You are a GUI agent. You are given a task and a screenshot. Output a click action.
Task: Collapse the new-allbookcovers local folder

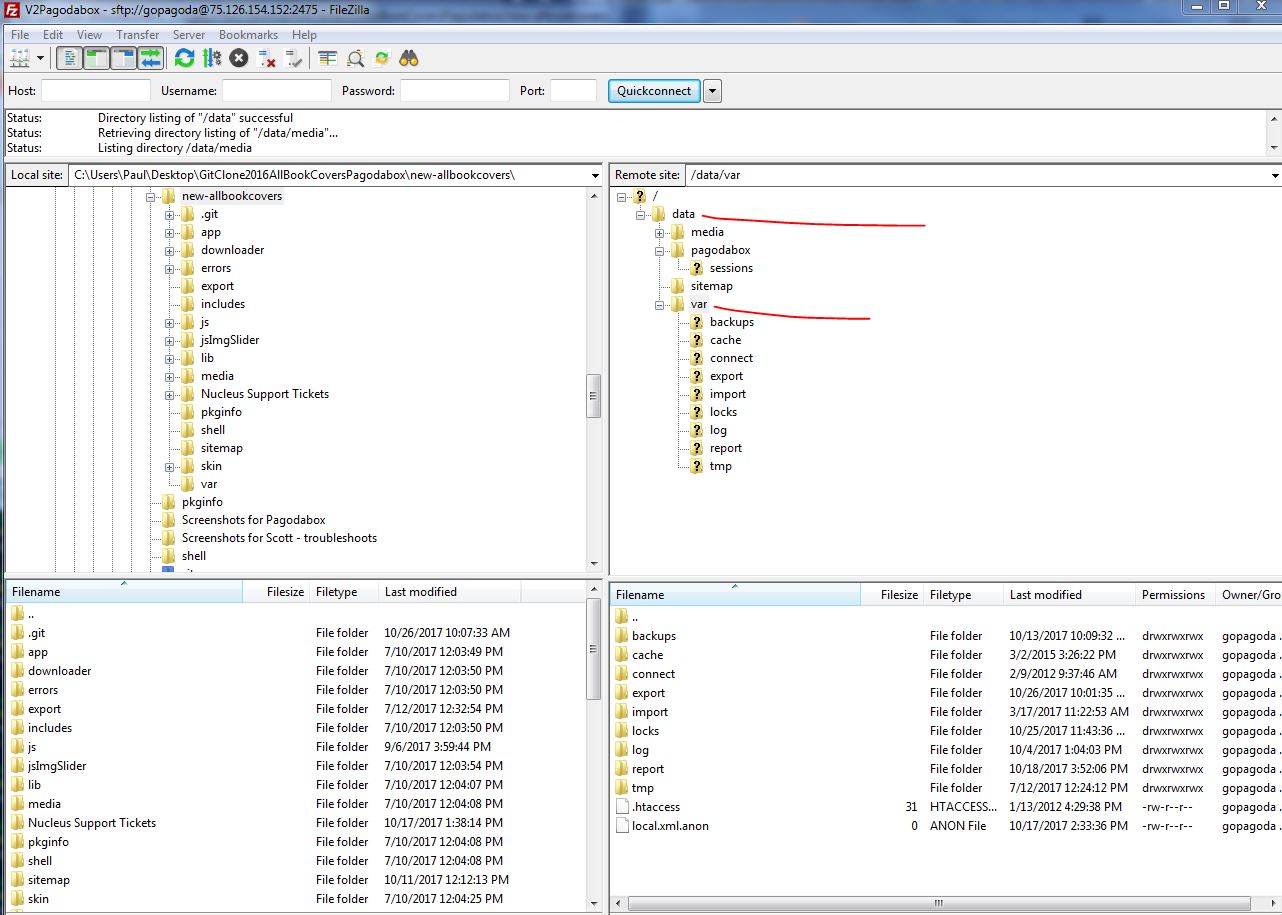tap(152, 197)
